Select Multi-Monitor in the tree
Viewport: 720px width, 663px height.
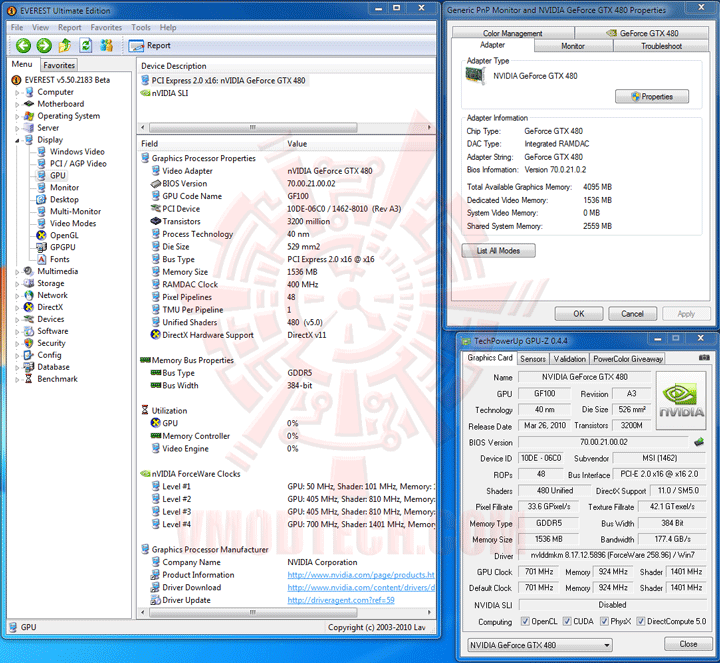(75, 211)
